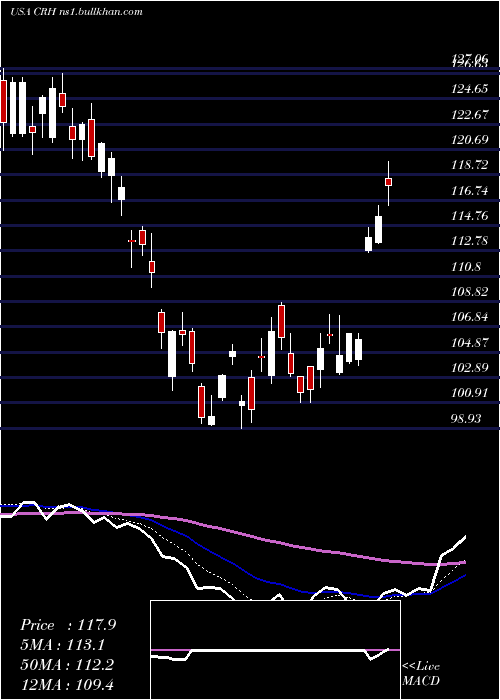Click the price label 120.69

tap(470, 140)
